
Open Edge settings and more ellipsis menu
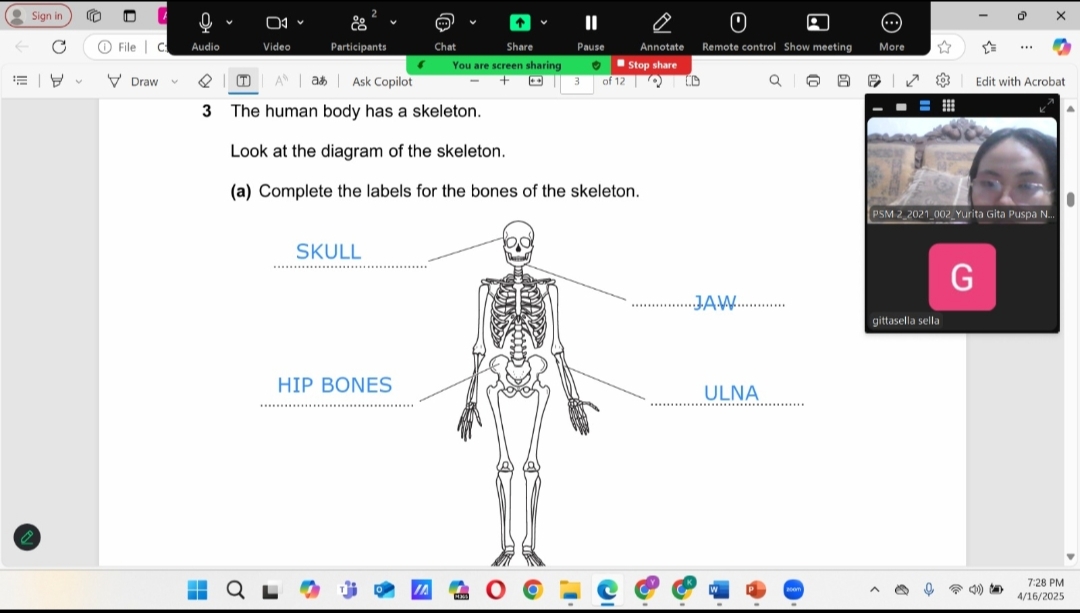[1026, 47]
